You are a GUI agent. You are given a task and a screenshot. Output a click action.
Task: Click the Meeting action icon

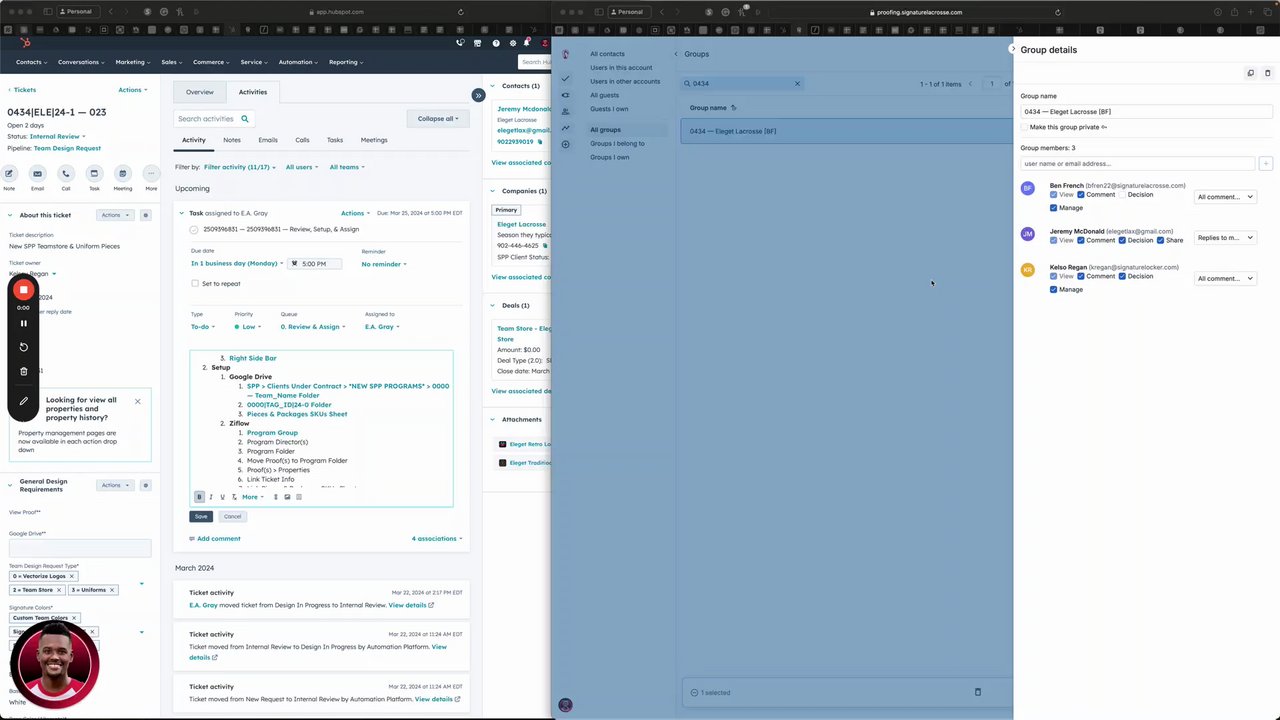pyautogui.click(x=123, y=174)
